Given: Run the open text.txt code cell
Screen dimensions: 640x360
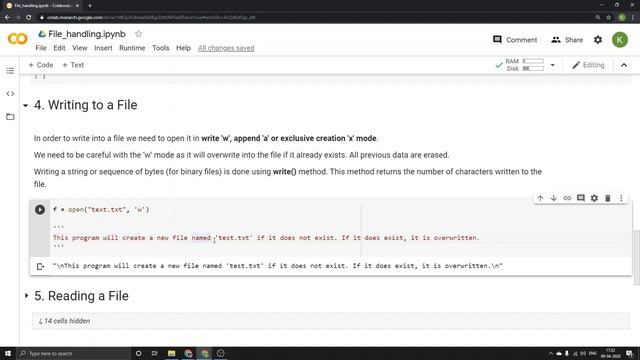Looking at the screenshot, I should click(x=40, y=210).
